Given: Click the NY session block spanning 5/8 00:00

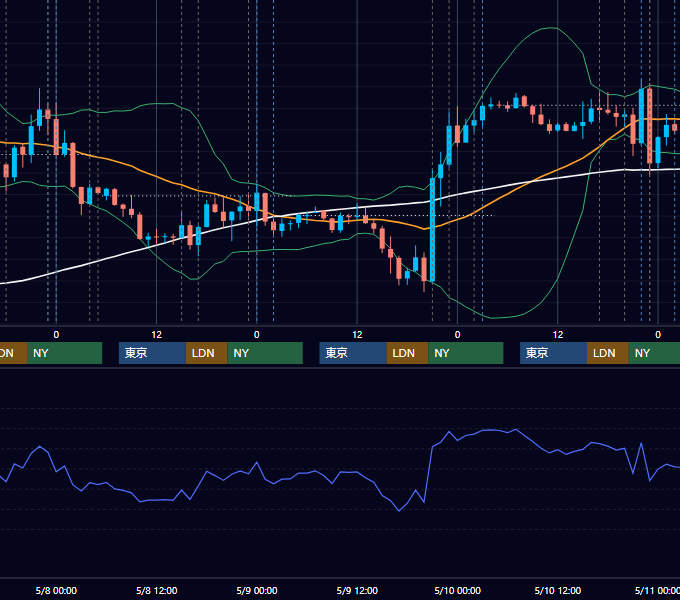Looking at the screenshot, I should pos(65,353).
